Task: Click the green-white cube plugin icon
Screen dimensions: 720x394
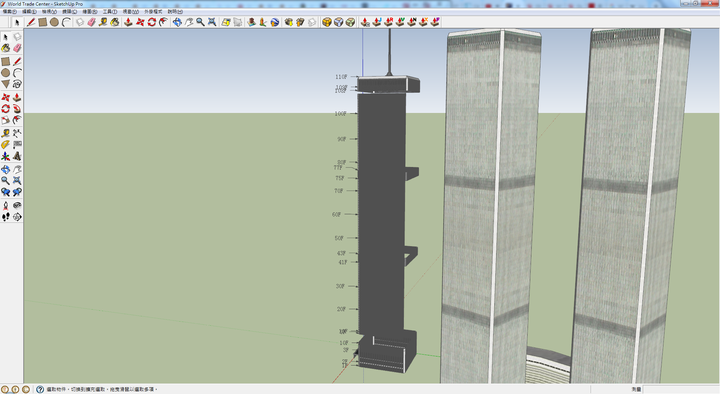Action: (350, 22)
